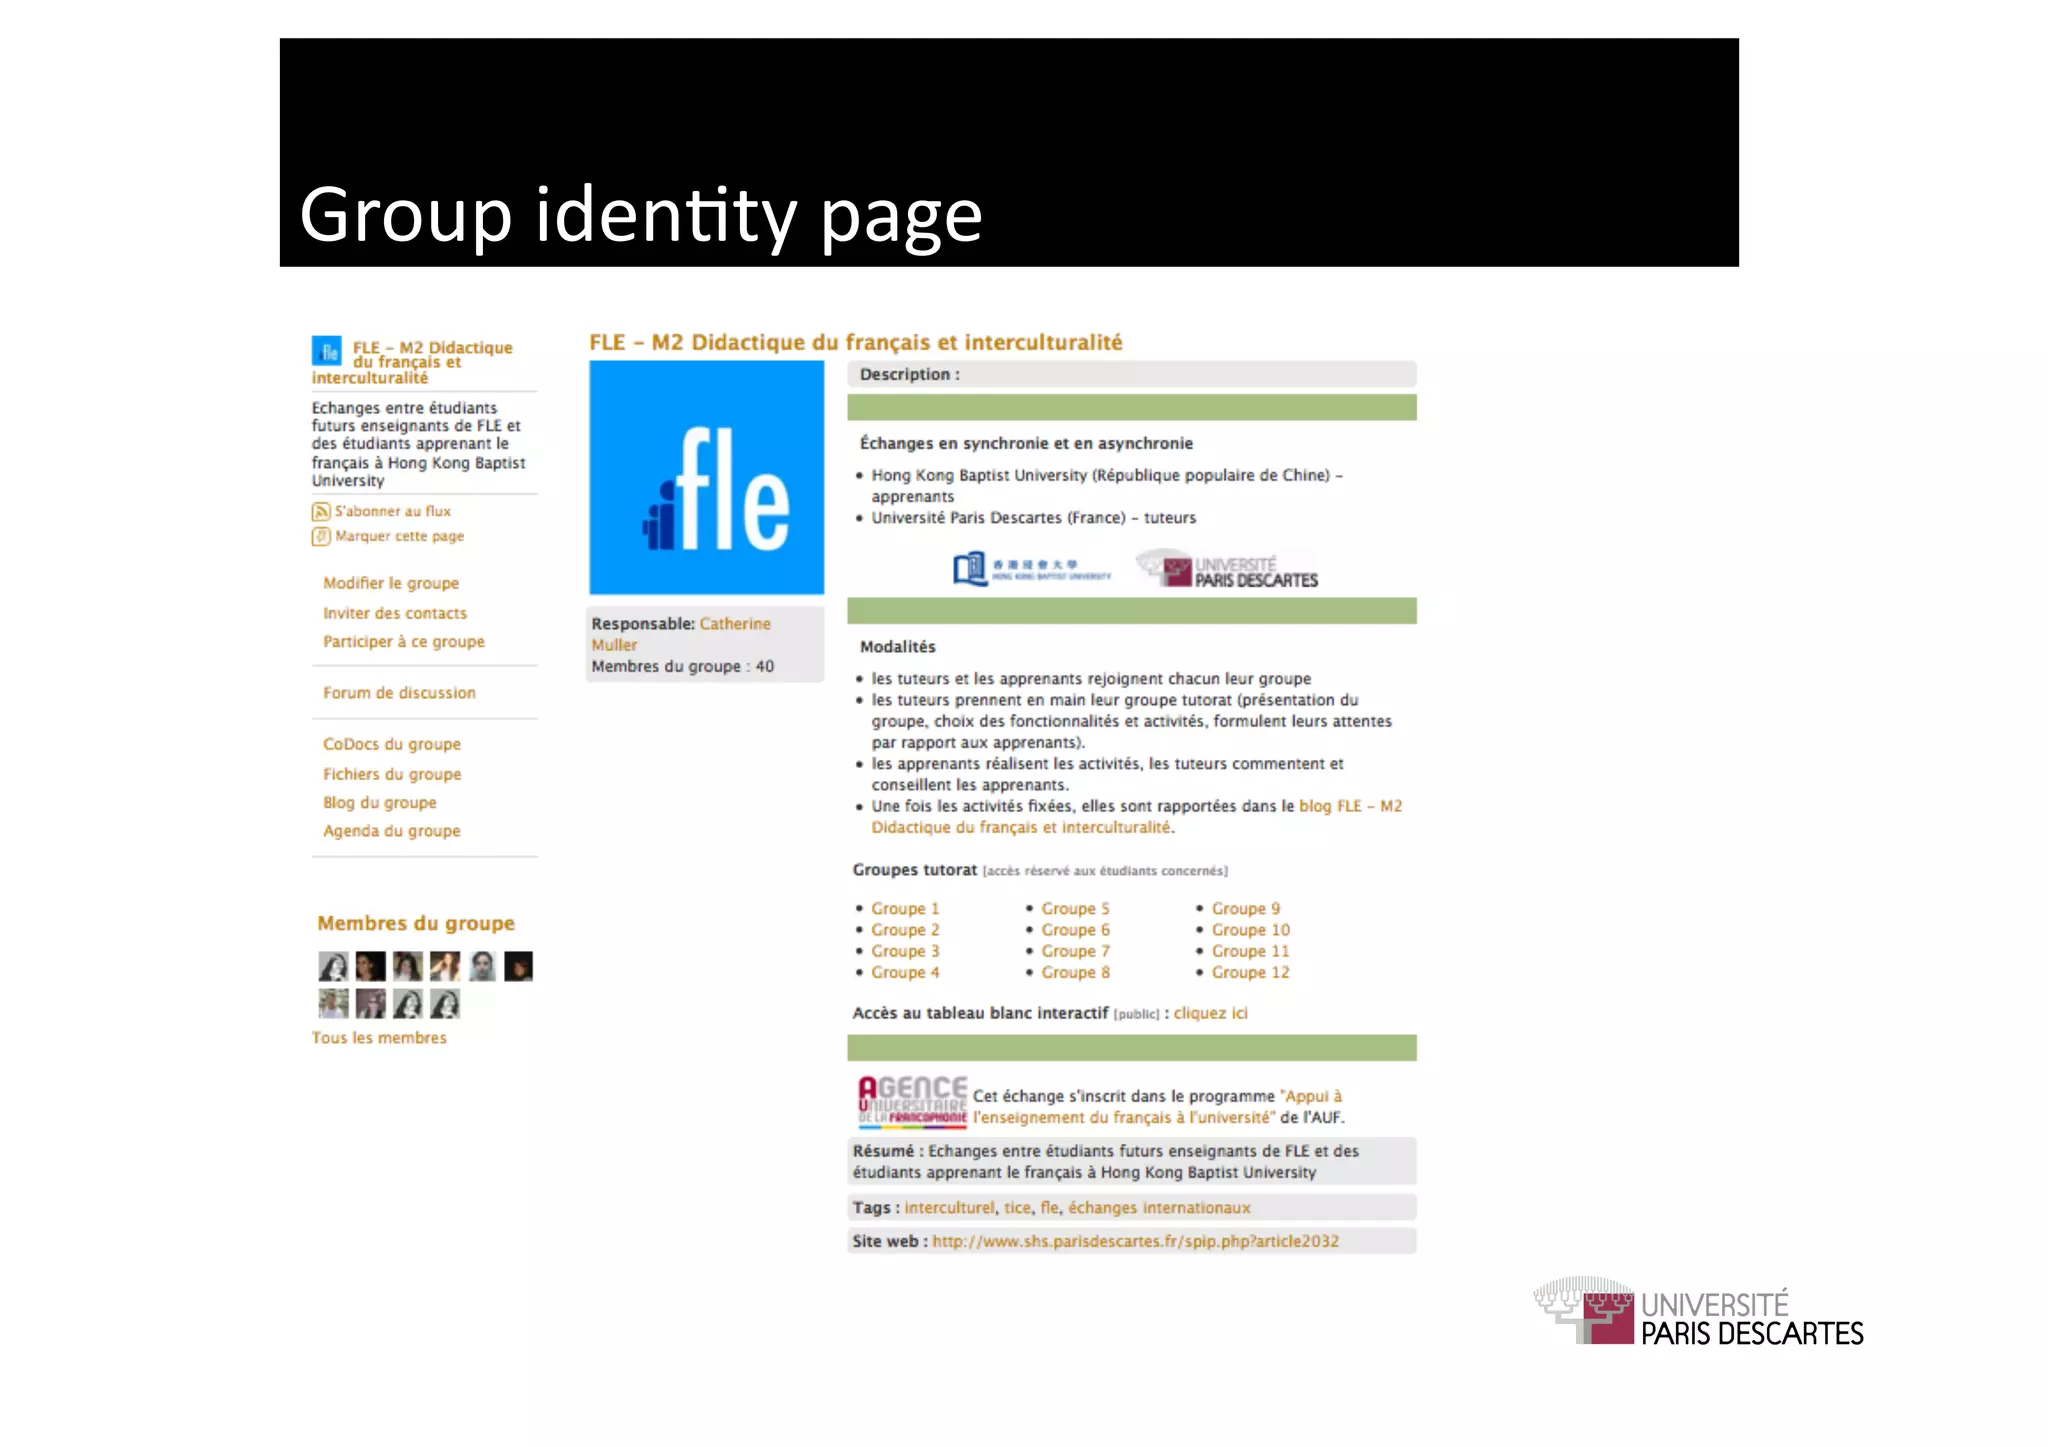2048x1447 pixels.
Task: Click the sidebar group title link
Action: click(x=412, y=362)
